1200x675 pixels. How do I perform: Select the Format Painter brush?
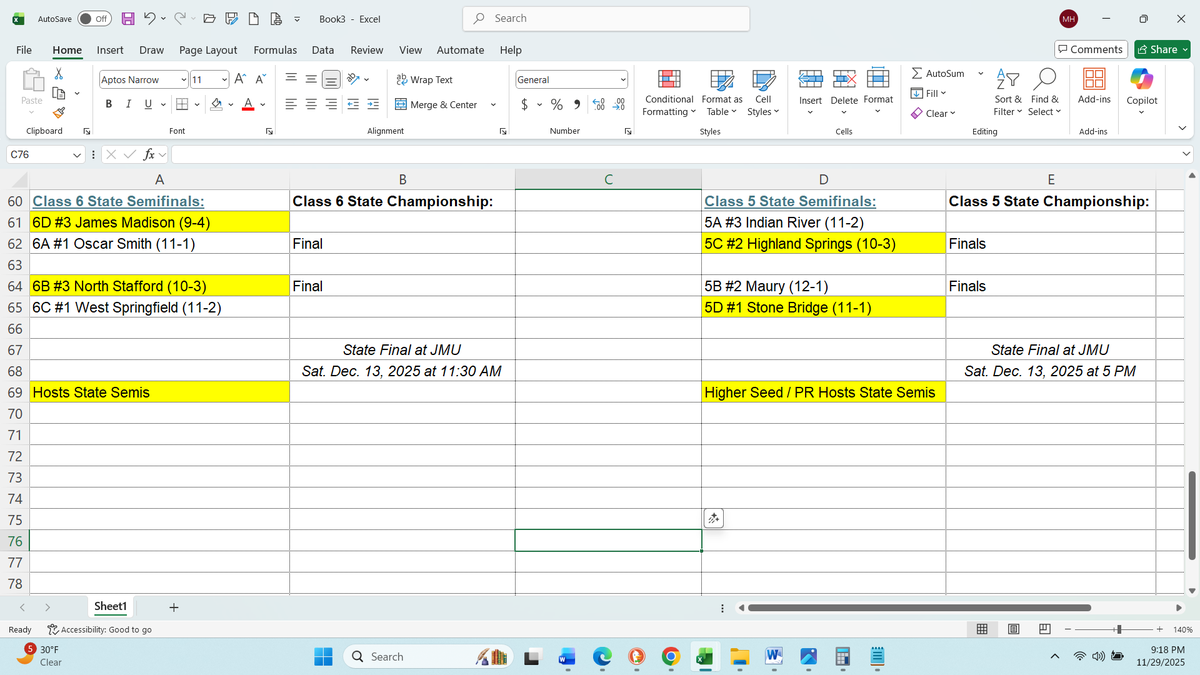click(x=60, y=113)
